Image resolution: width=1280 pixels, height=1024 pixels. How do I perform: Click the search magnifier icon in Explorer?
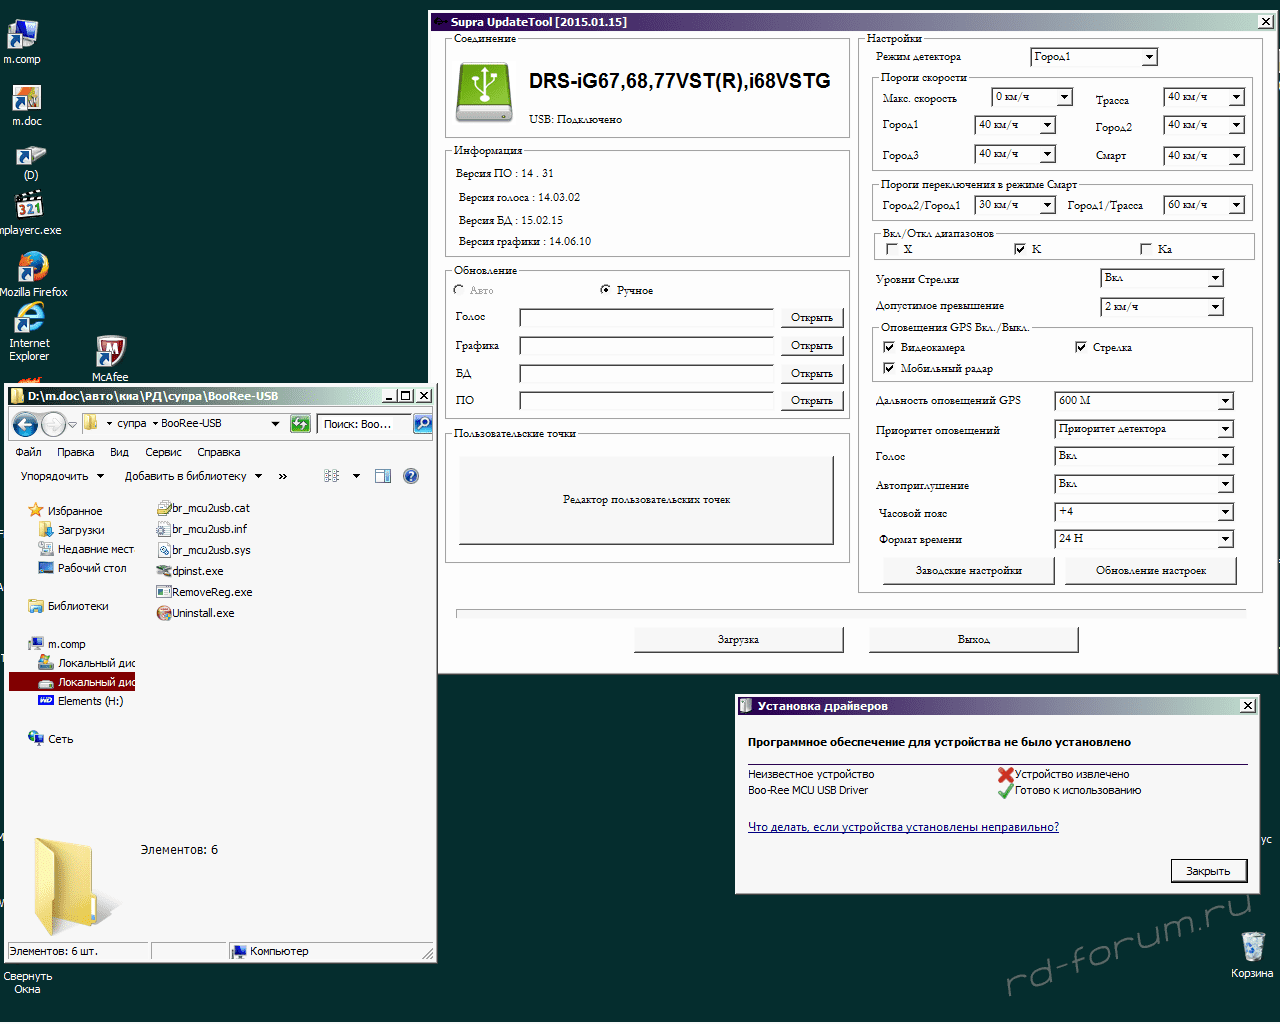422,424
